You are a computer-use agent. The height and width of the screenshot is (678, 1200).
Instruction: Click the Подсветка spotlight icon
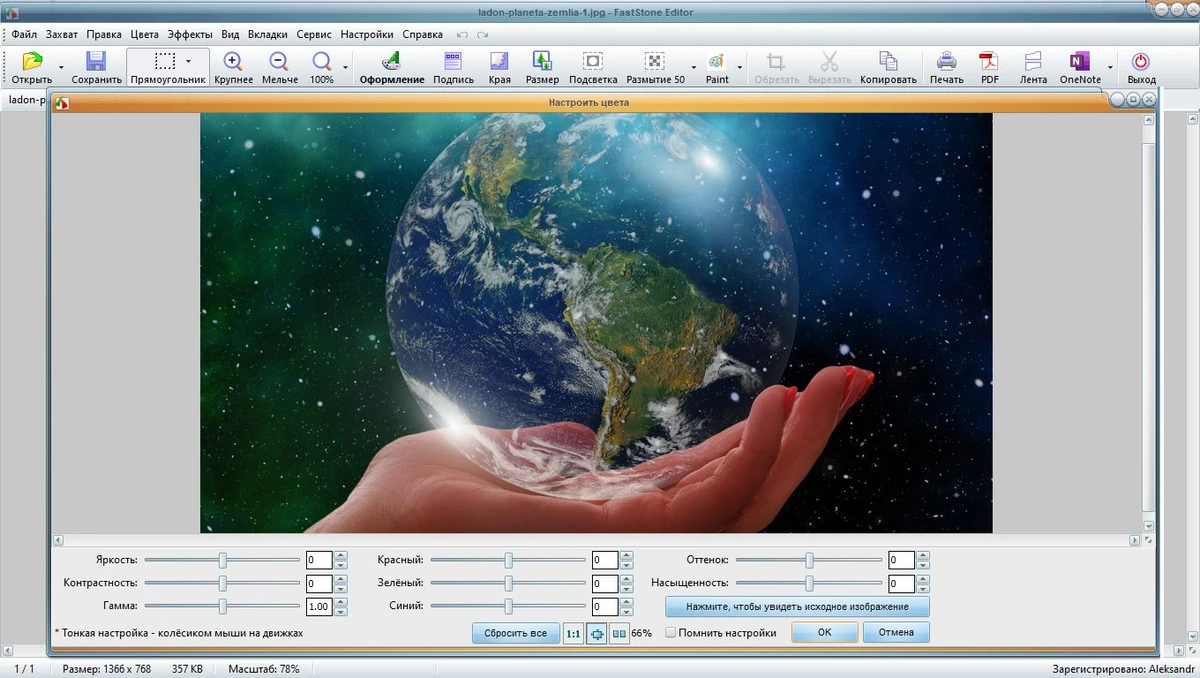click(593, 62)
